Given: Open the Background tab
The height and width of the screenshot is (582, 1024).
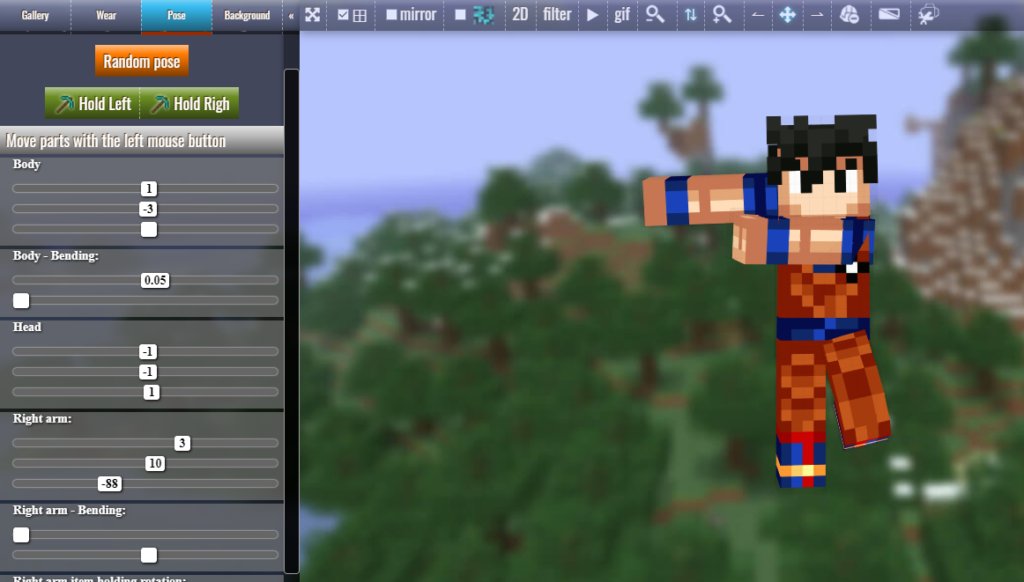Looking at the screenshot, I should click(x=247, y=15).
